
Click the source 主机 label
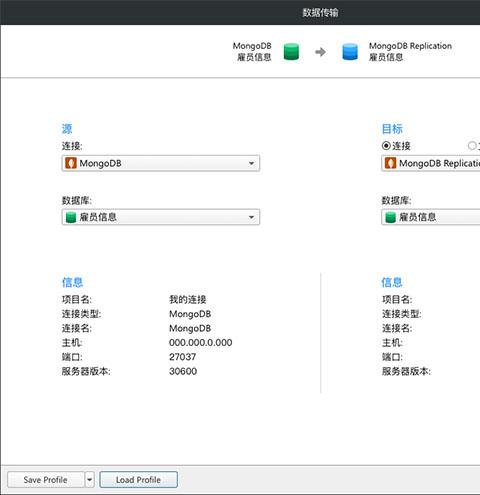click(72, 342)
